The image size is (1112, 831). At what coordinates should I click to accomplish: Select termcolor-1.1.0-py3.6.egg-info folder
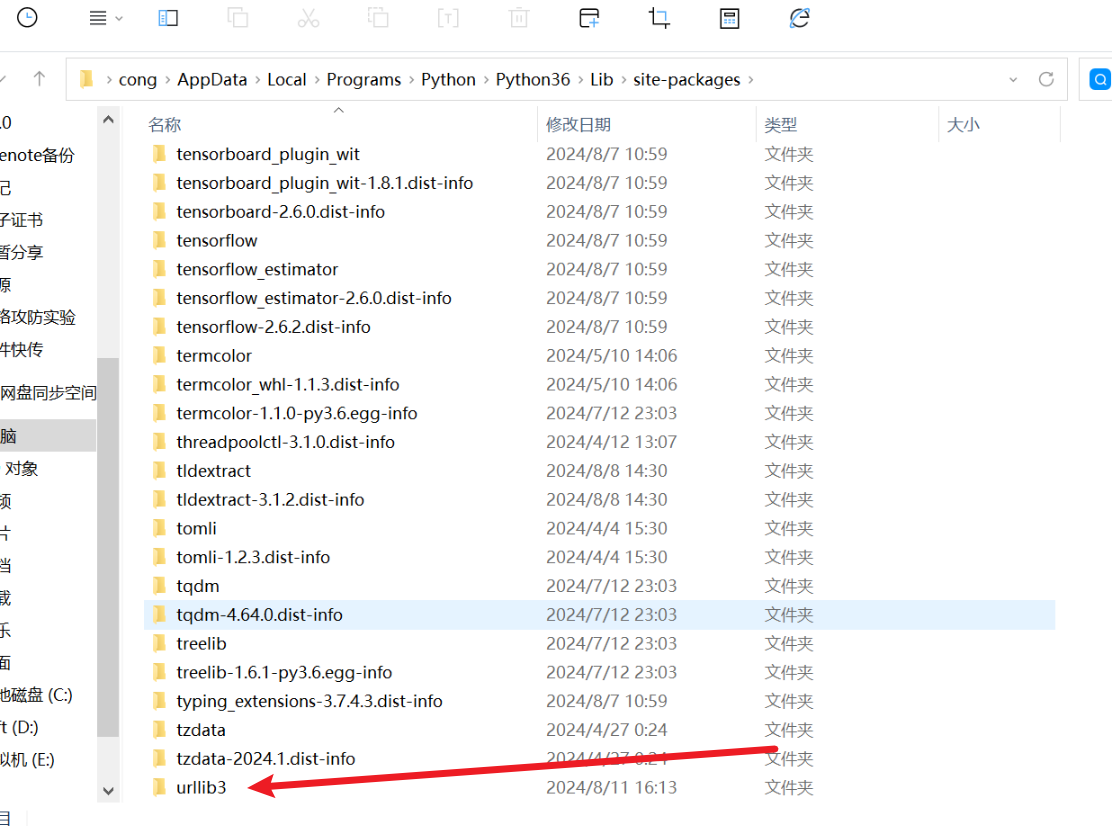[x=297, y=413]
